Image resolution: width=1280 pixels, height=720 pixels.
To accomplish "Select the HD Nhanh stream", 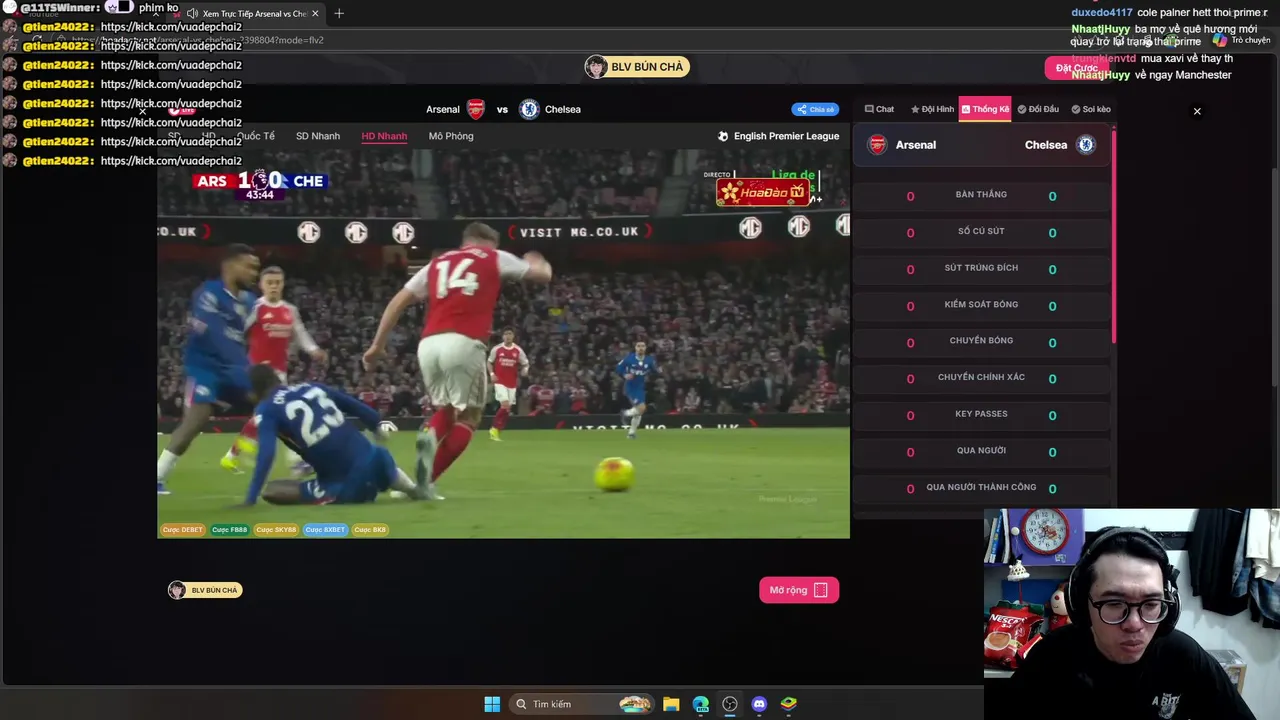I will 384,136.
